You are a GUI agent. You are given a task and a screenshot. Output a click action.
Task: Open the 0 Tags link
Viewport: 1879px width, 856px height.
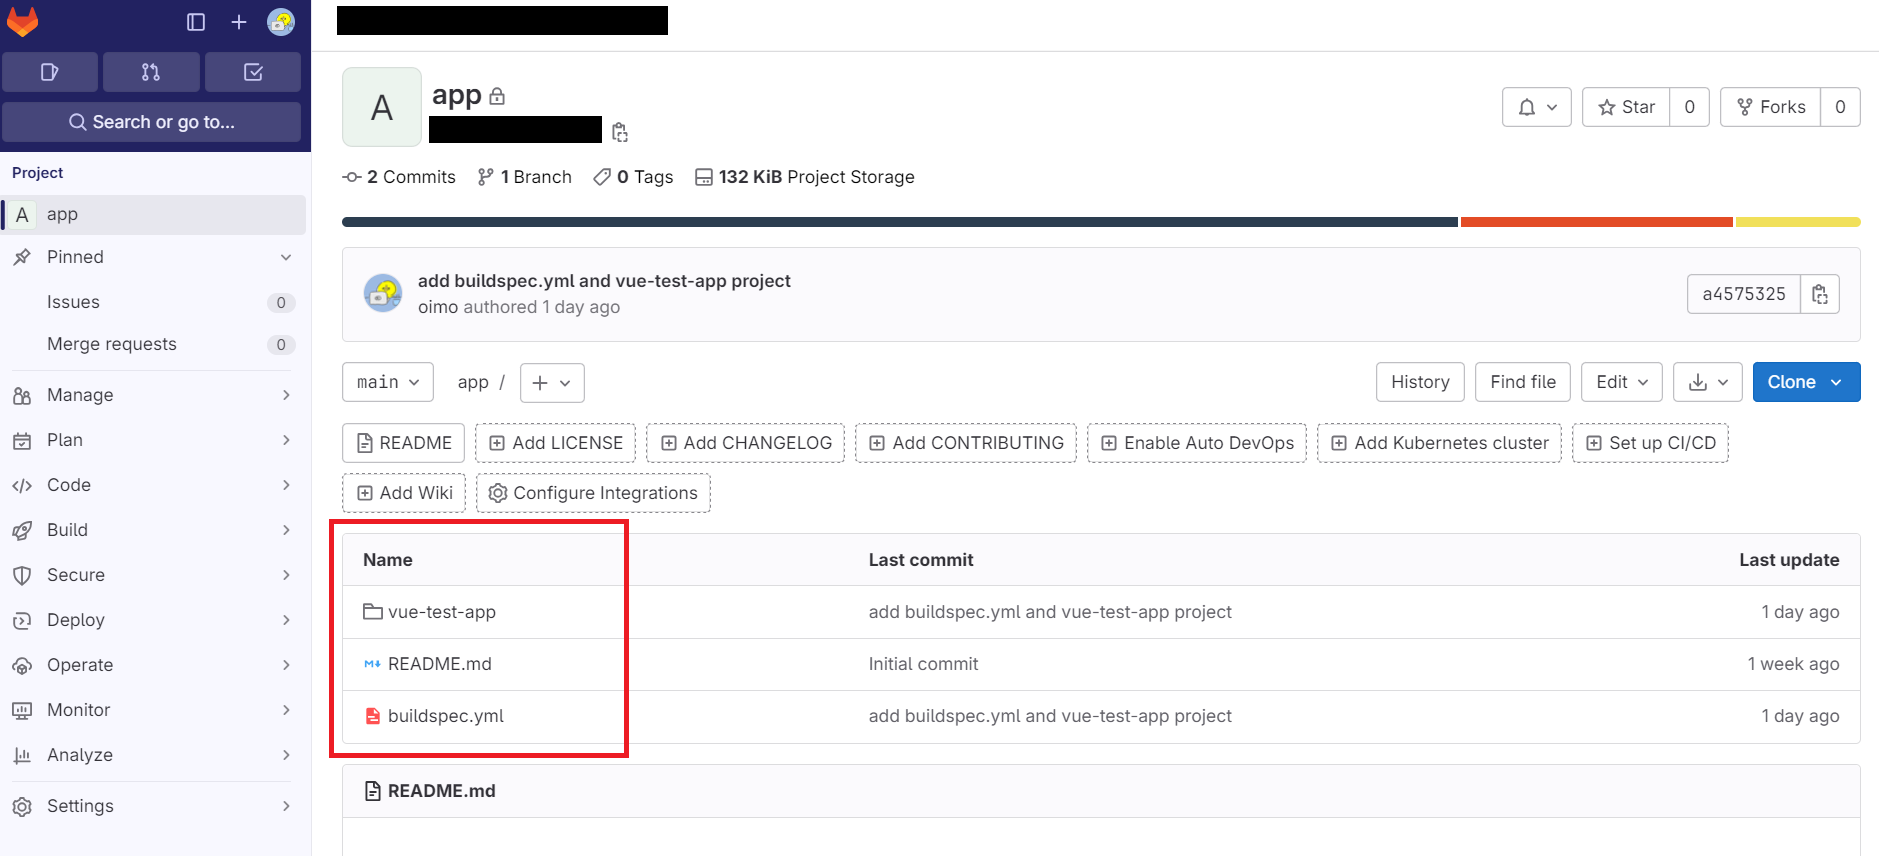633,177
